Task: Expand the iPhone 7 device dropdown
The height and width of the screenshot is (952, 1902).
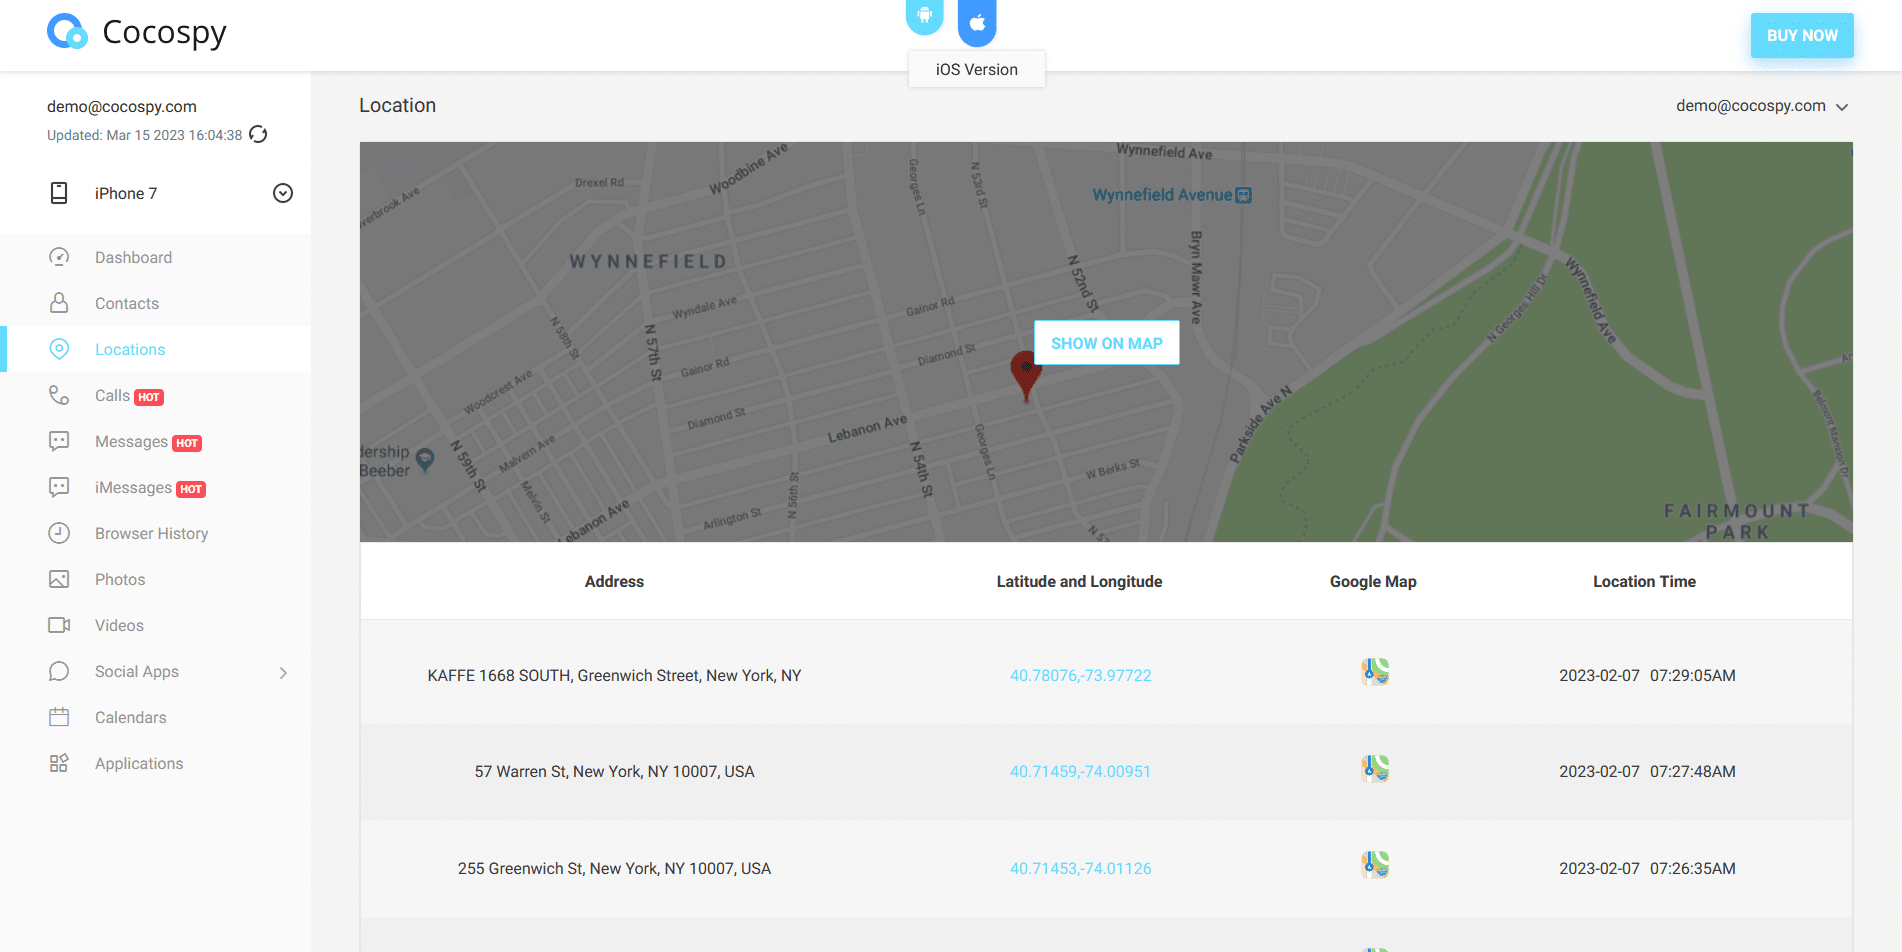Action: click(283, 193)
